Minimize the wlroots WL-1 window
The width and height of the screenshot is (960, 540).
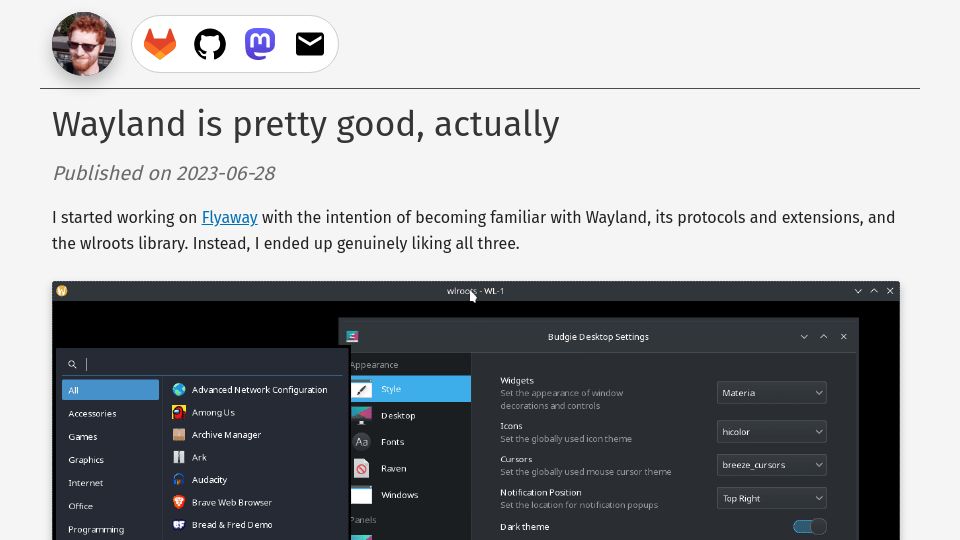(x=858, y=291)
